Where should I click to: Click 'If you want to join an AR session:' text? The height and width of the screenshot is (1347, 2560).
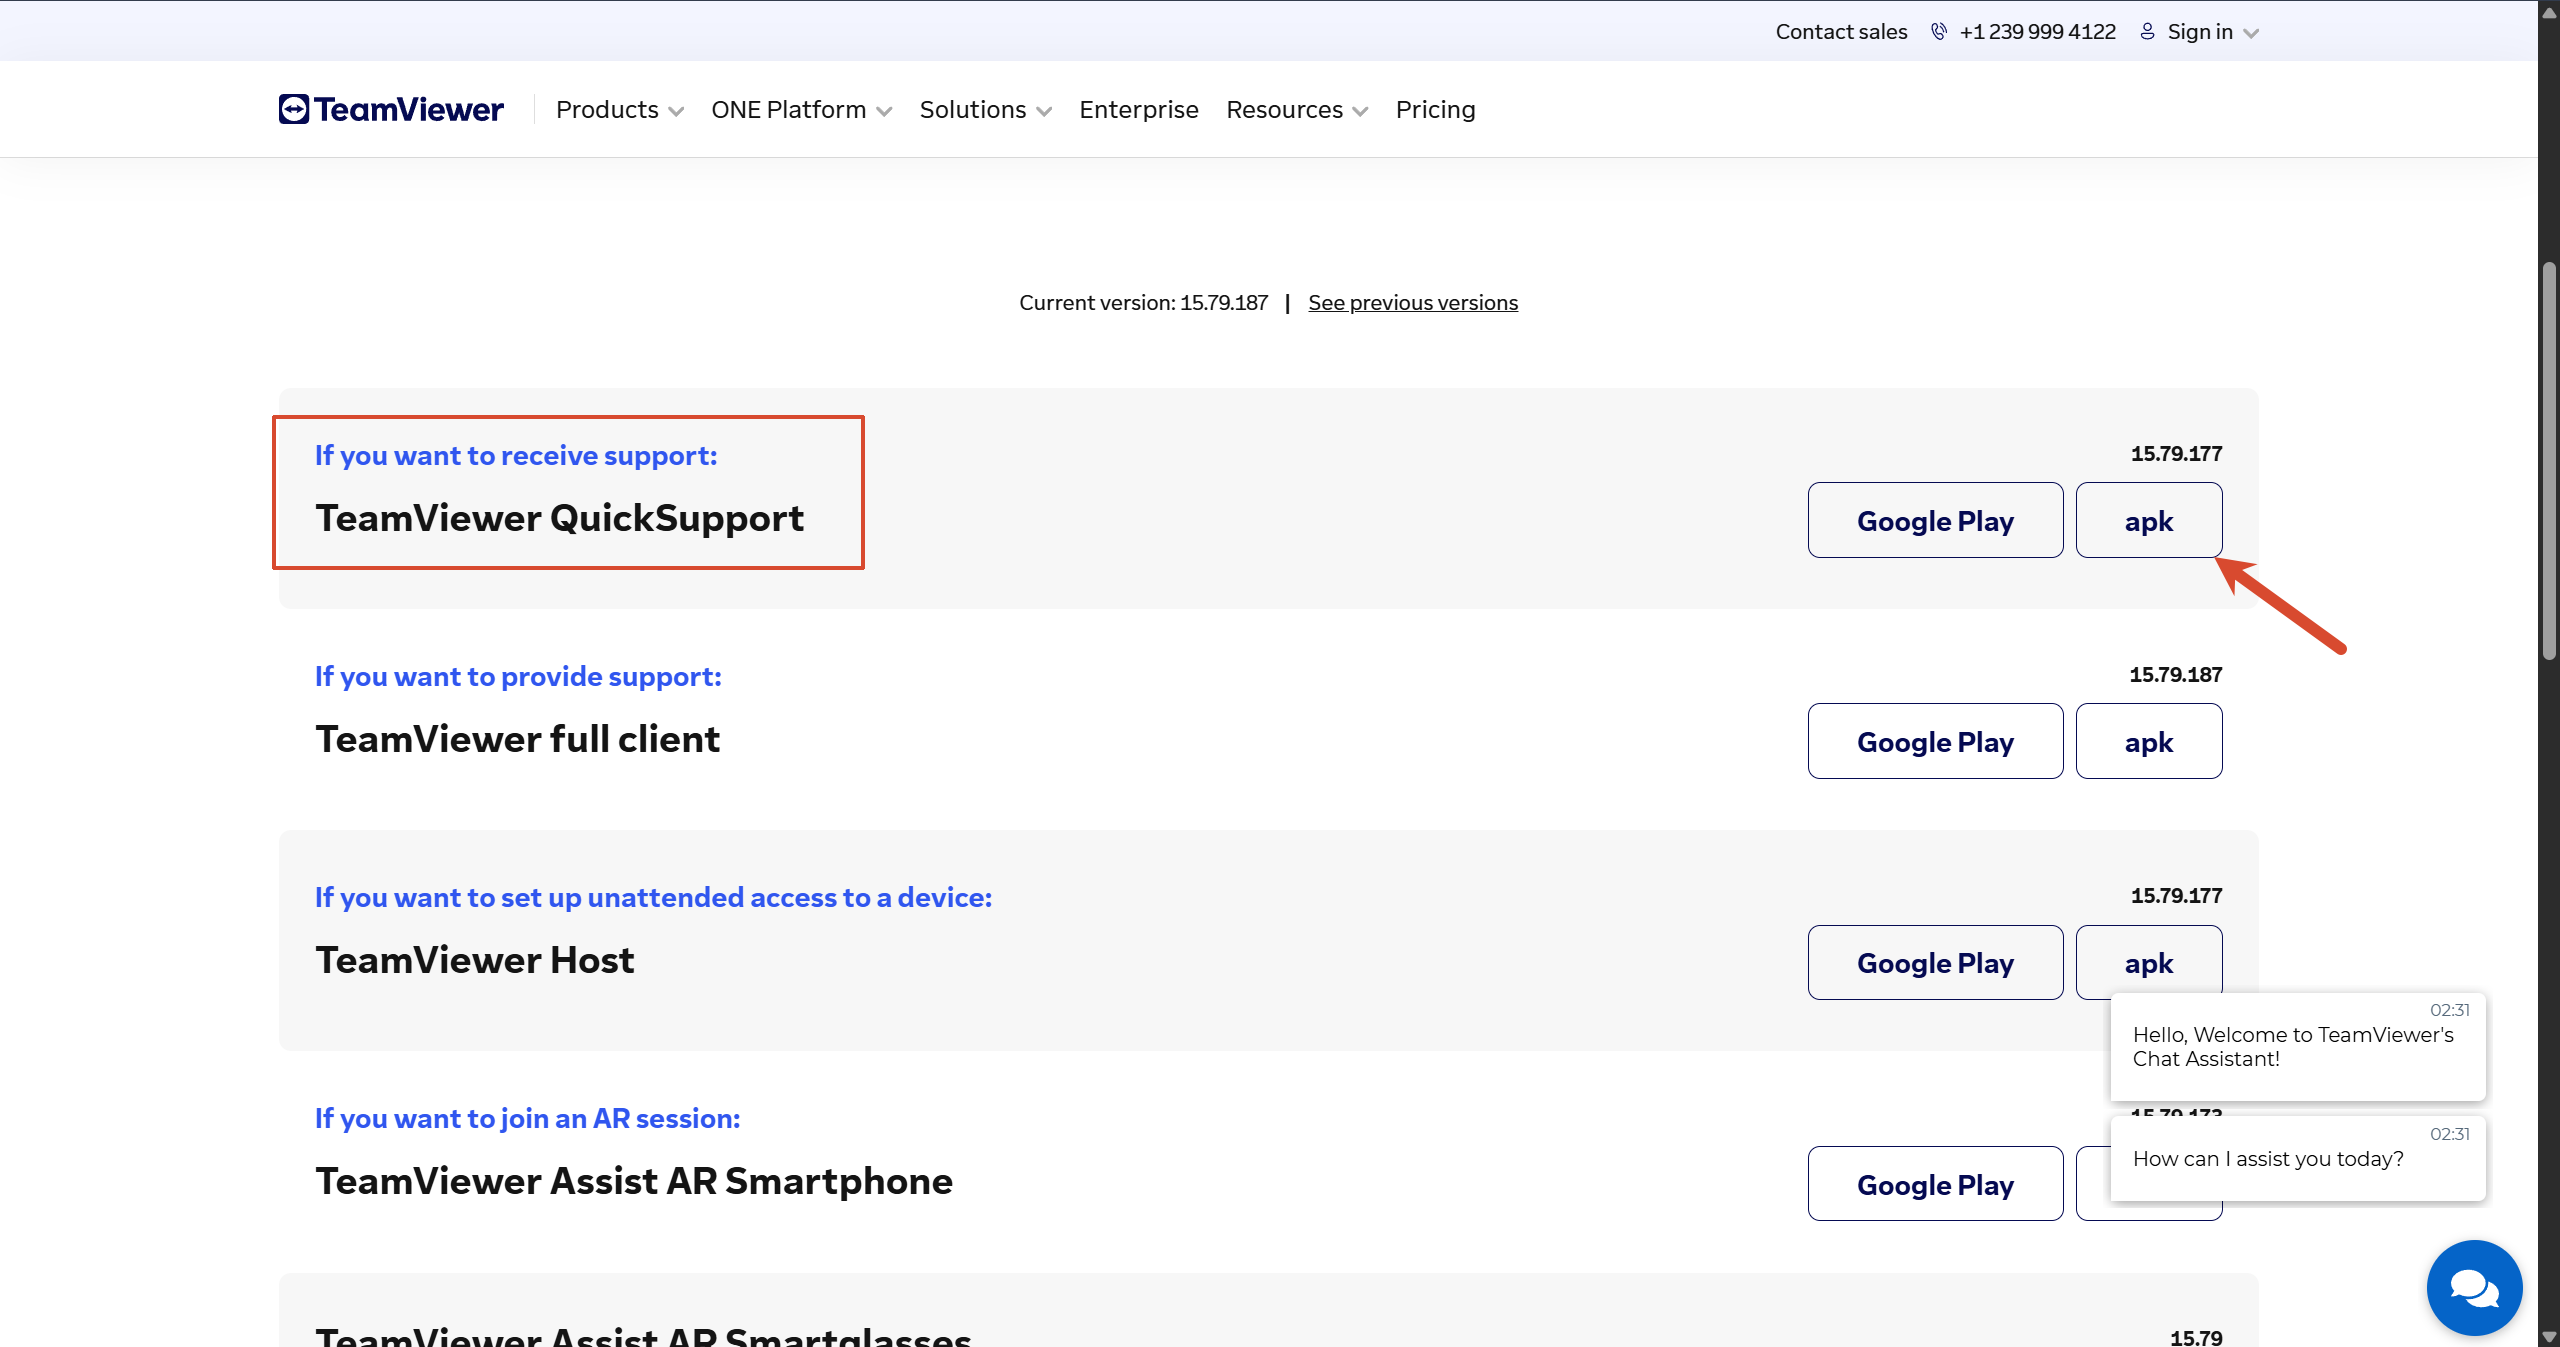(527, 1118)
